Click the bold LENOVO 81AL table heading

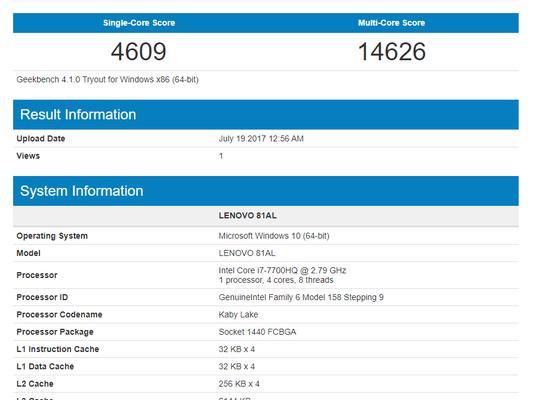pyautogui.click(x=247, y=215)
